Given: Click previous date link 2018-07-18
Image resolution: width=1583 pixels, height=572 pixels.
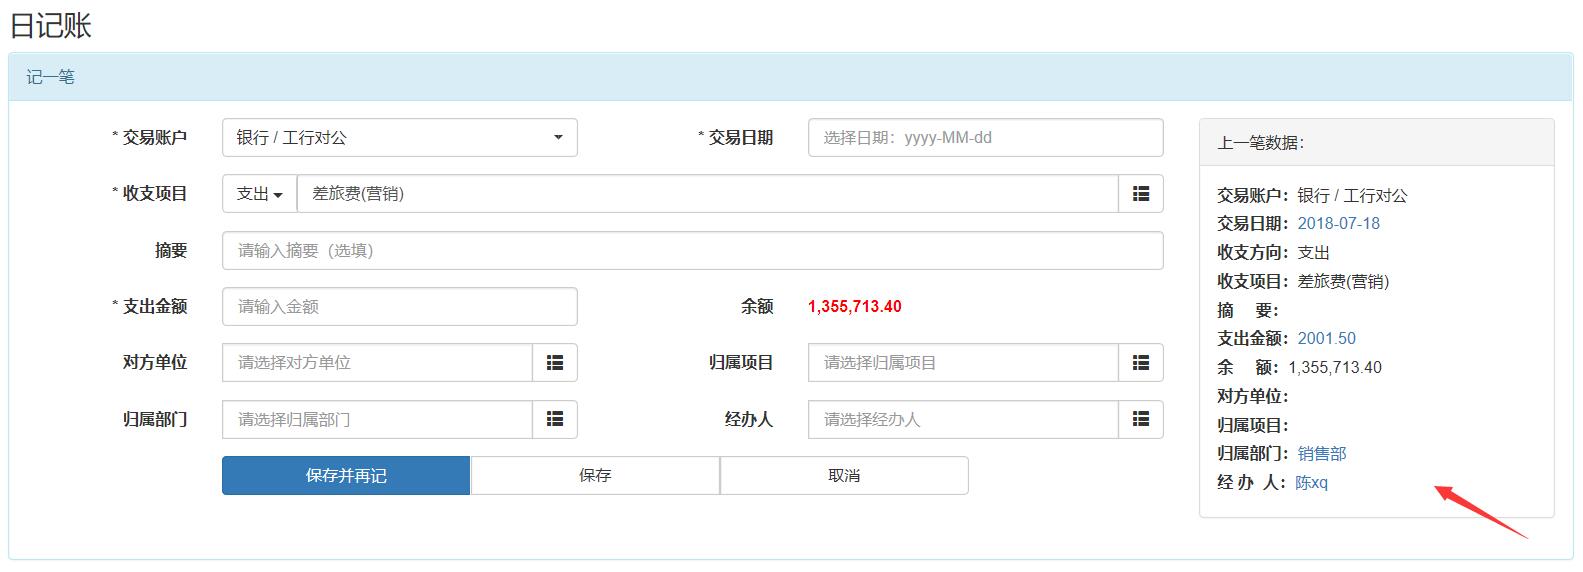Looking at the screenshot, I should coord(1338,224).
